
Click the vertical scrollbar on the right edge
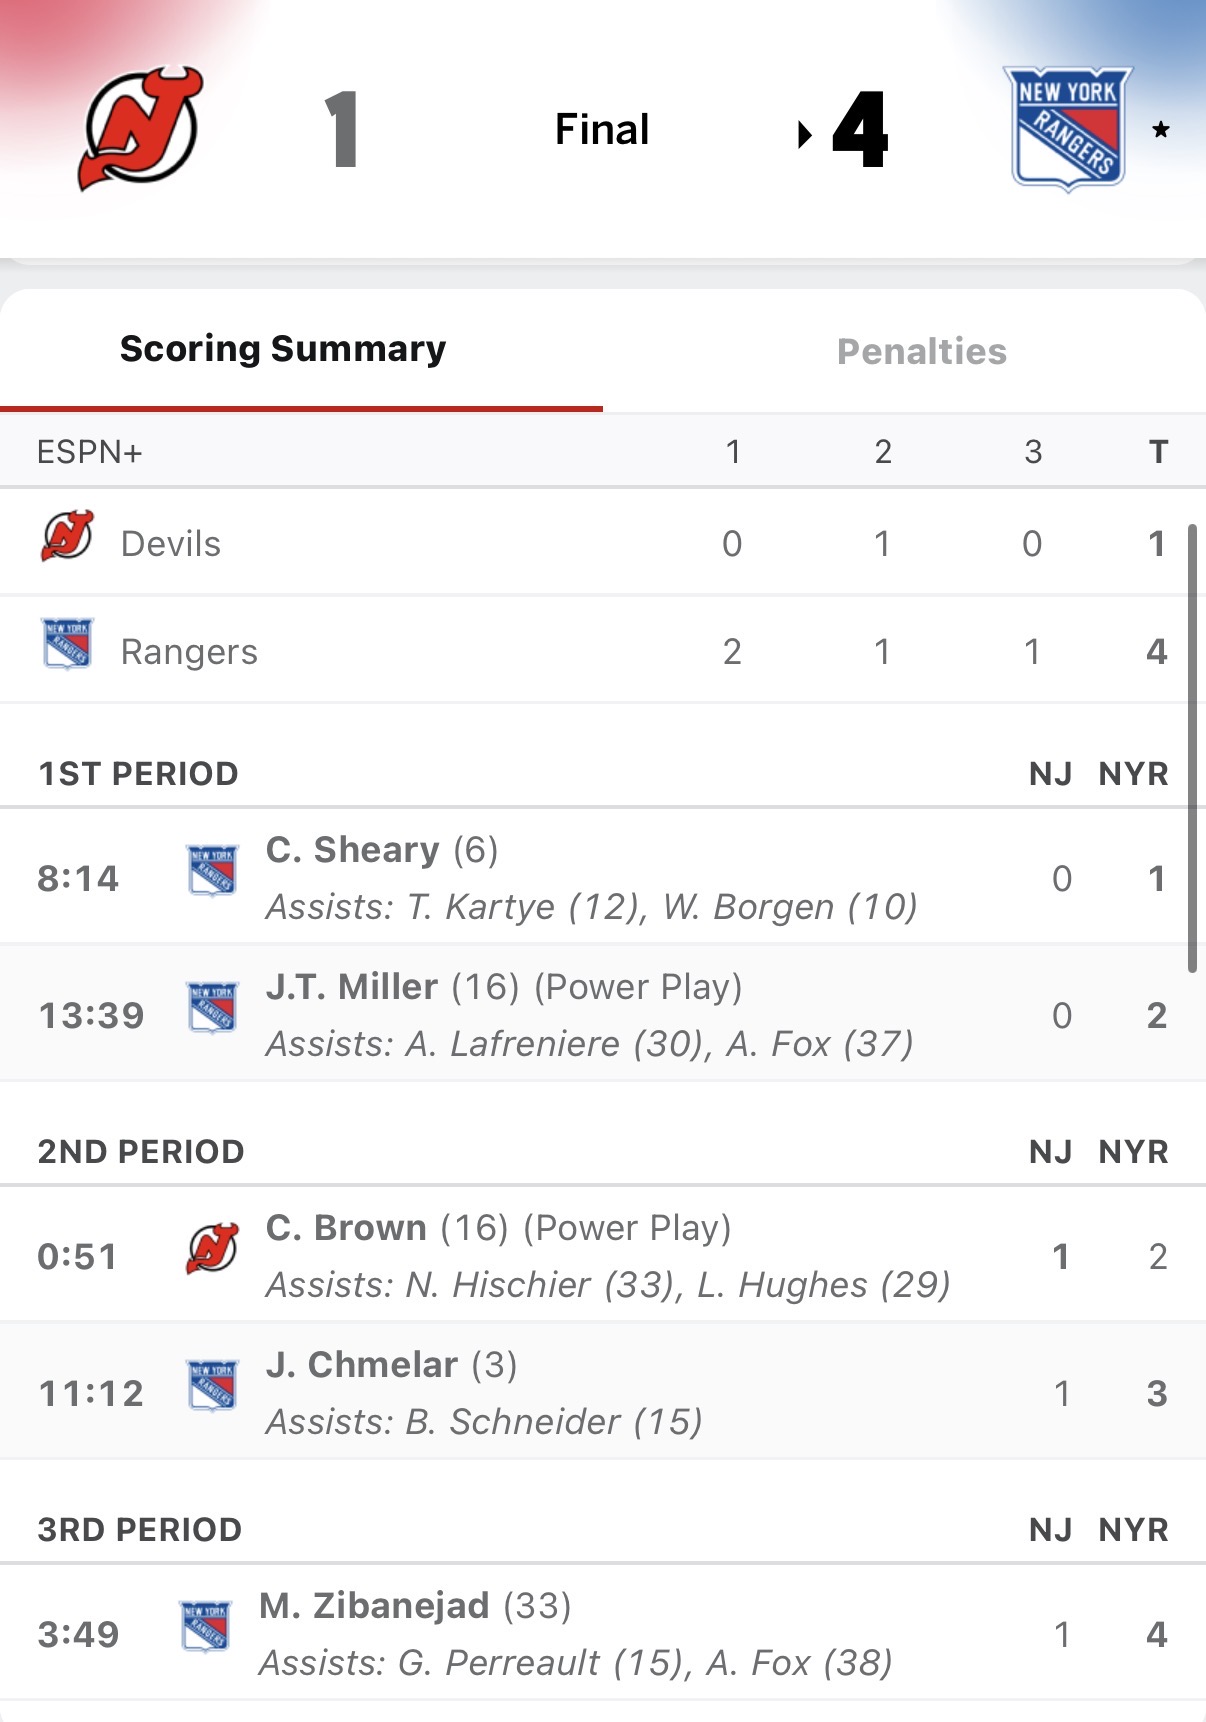pos(1192,748)
